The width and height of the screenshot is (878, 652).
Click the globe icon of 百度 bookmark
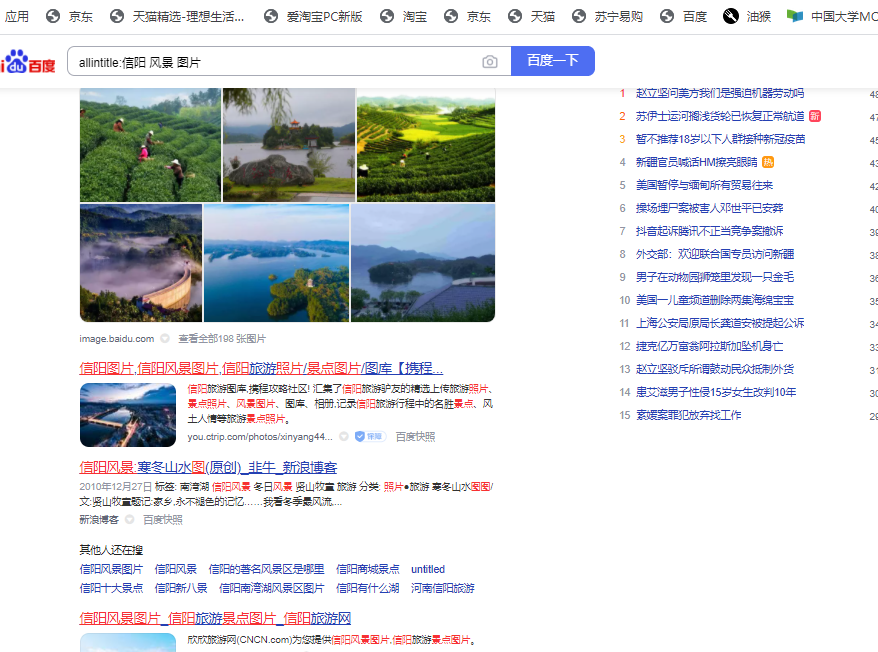(x=666, y=16)
